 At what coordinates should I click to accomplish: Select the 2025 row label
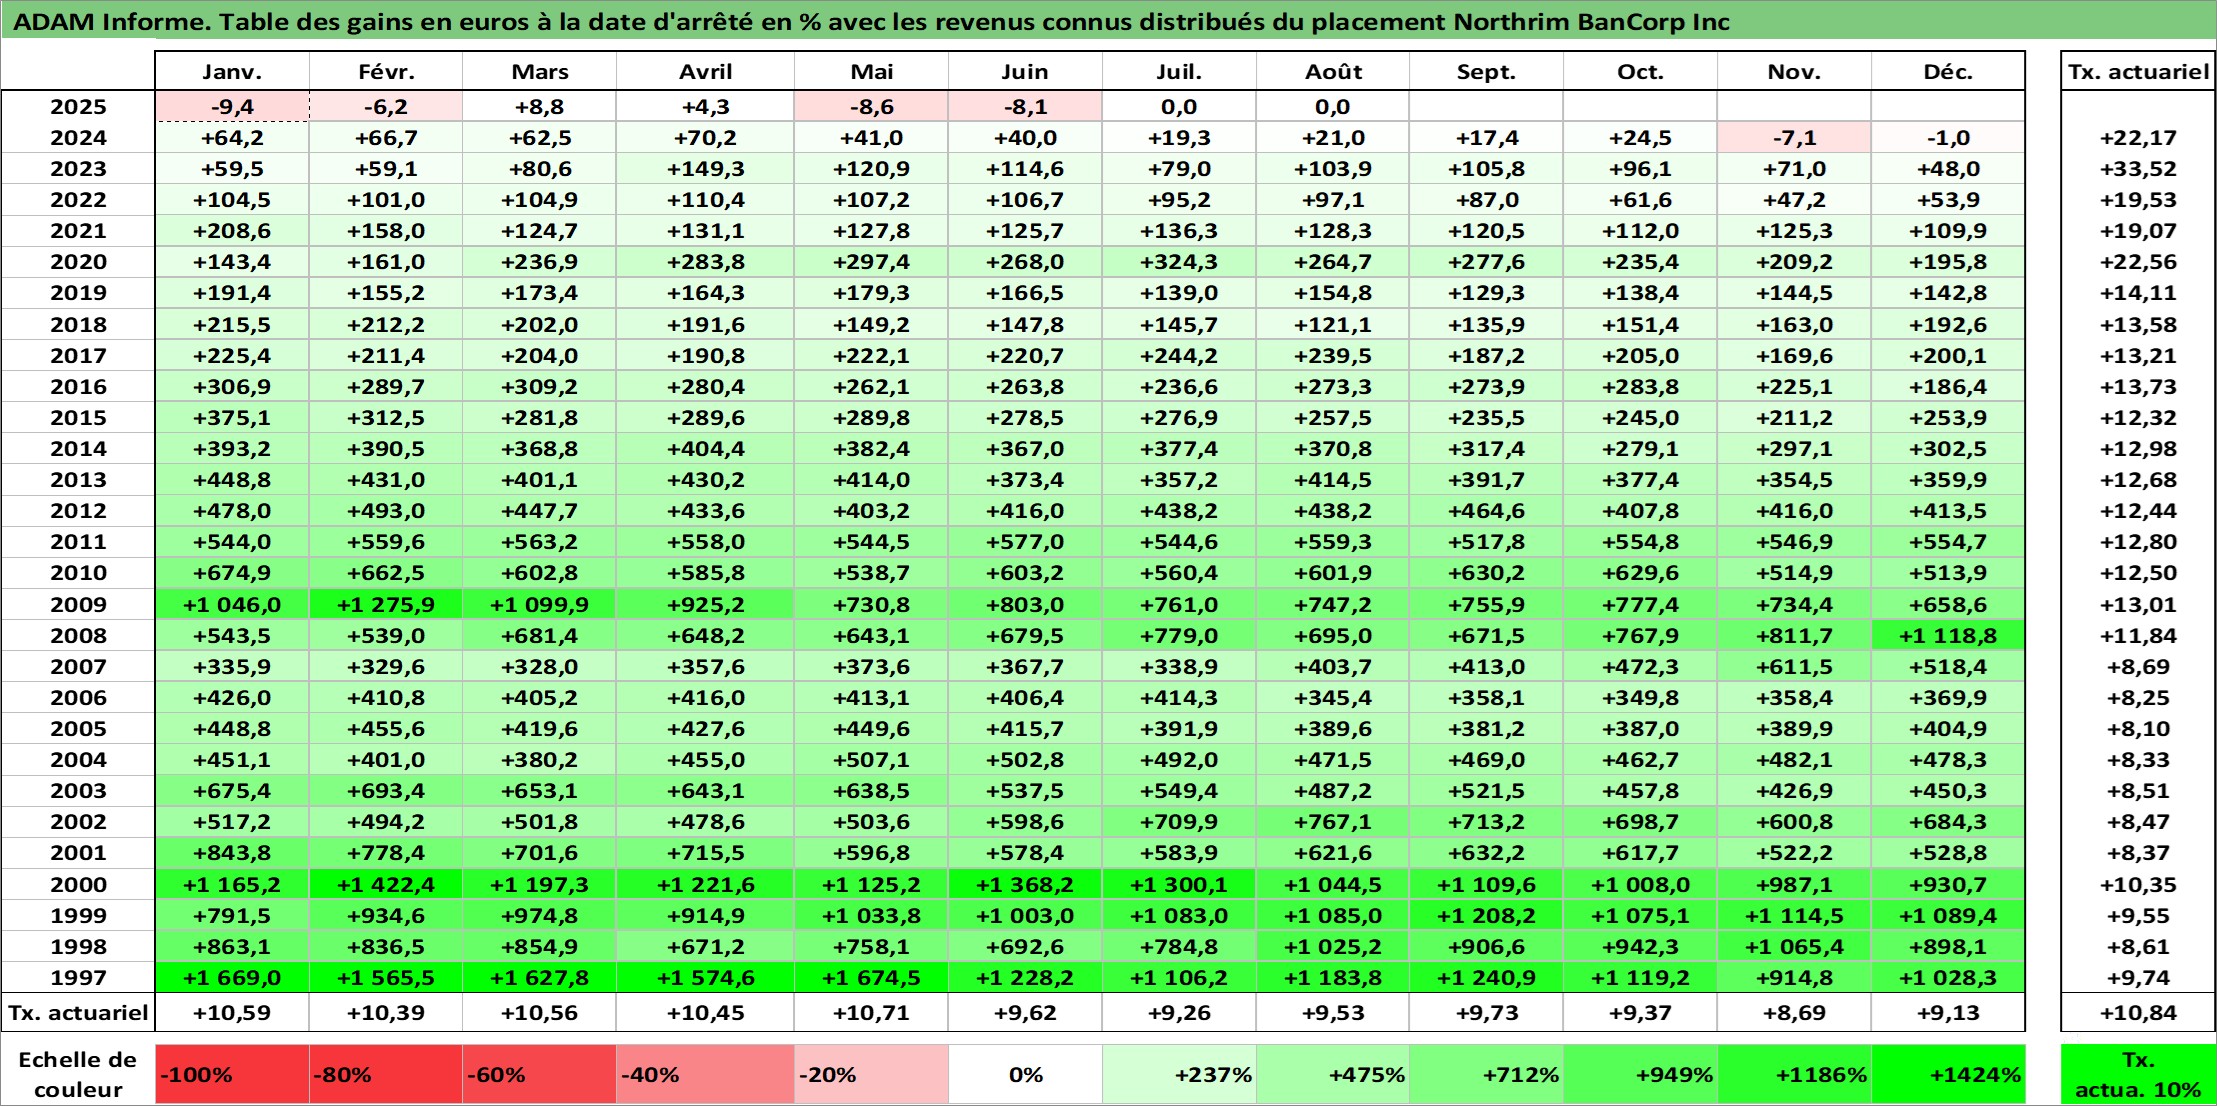[x=78, y=107]
